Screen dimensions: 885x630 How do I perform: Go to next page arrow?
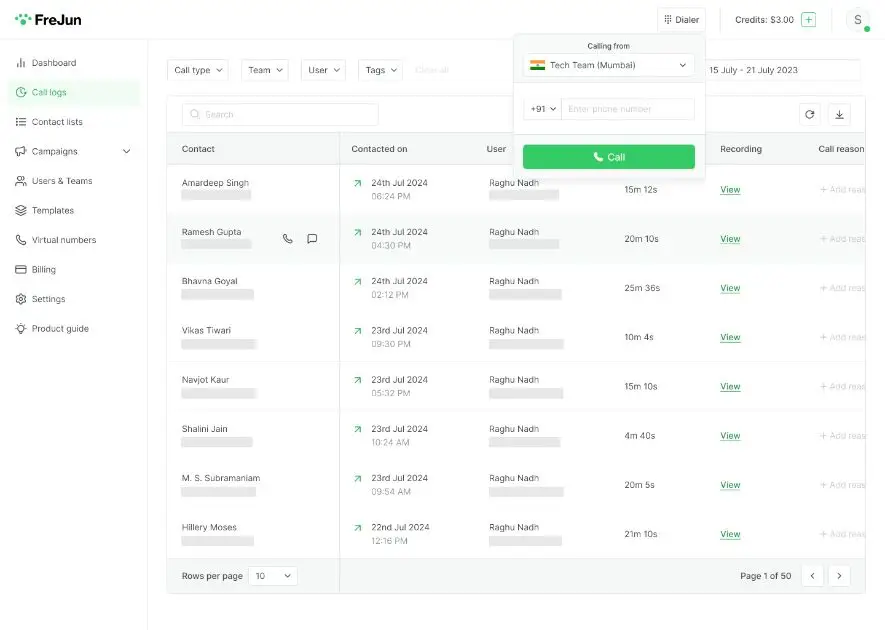click(839, 576)
